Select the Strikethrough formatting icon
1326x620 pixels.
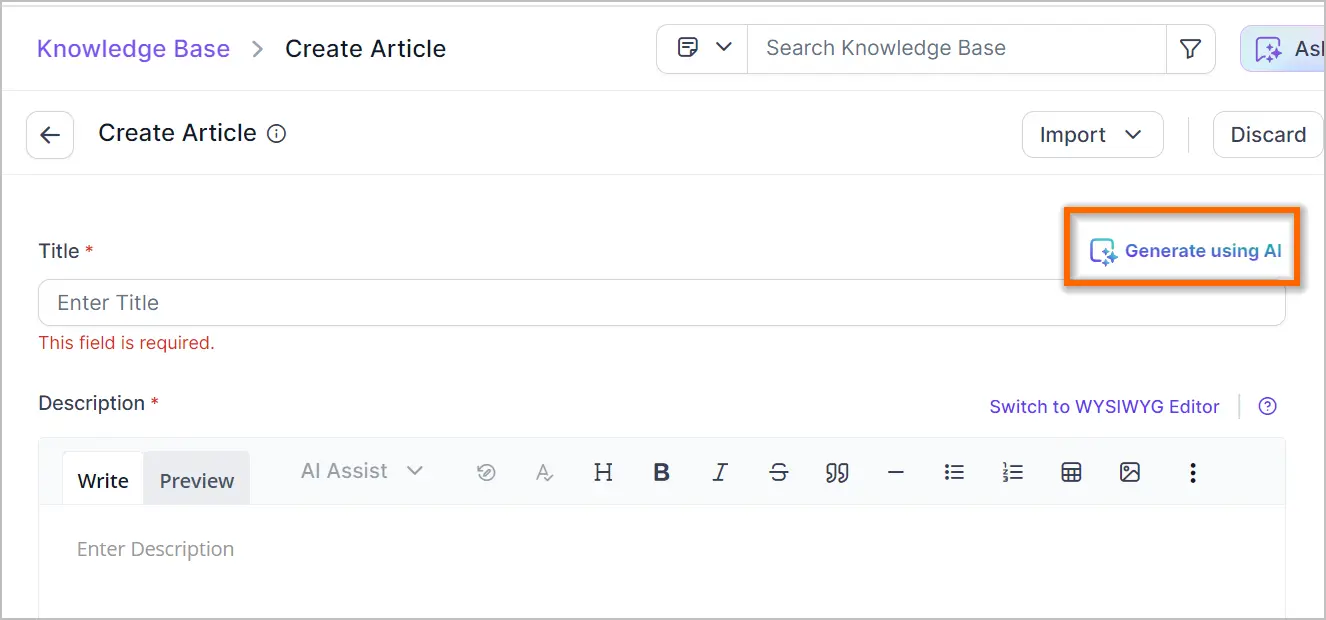point(779,473)
